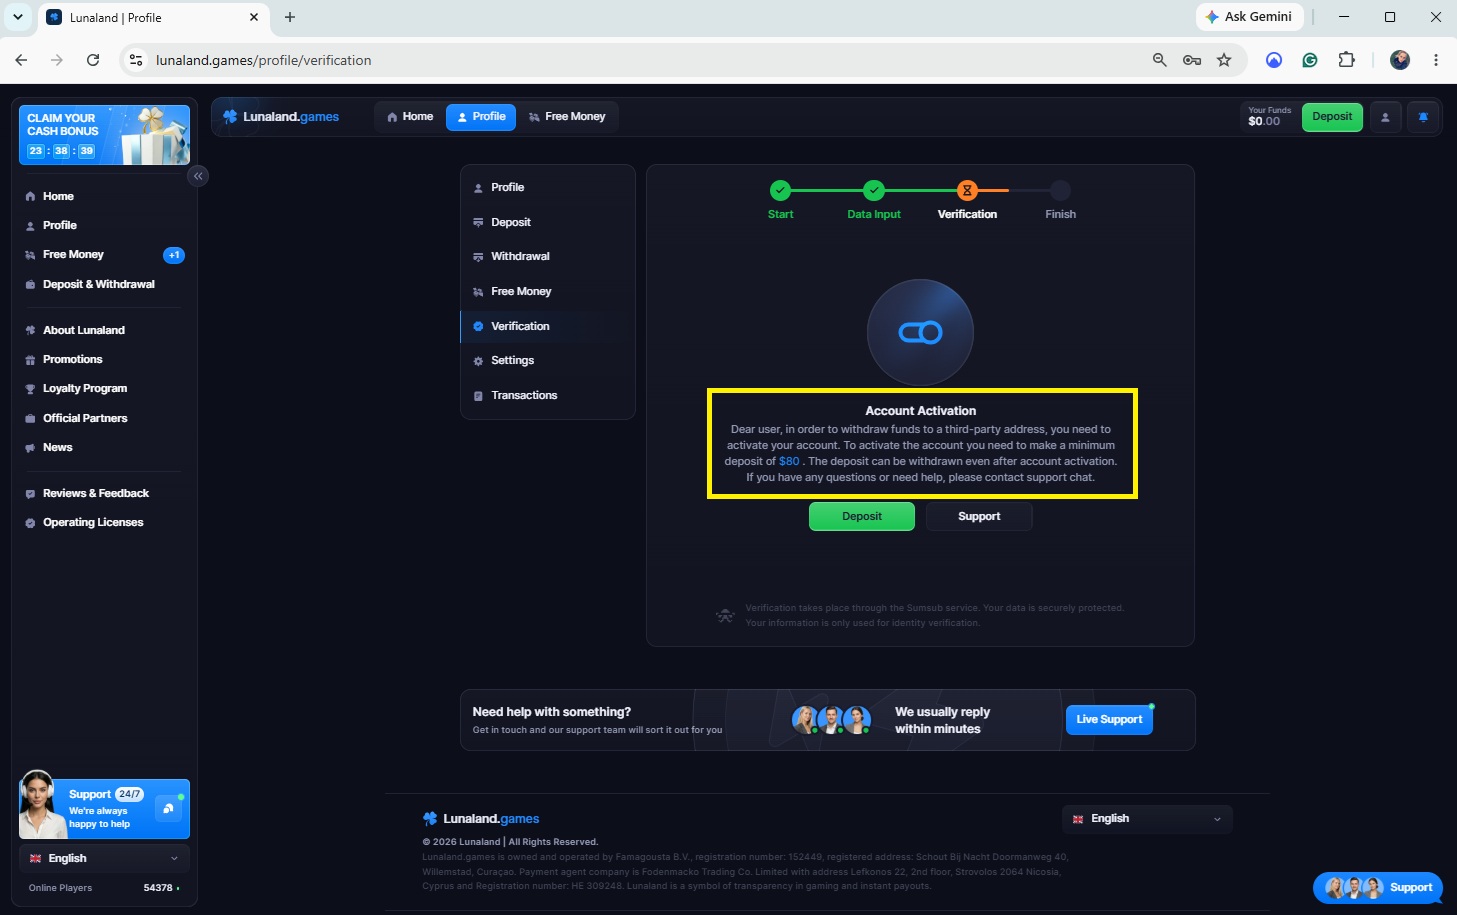Click the Free Money +1 badge
1457x915 pixels.
click(x=174, y=255)
